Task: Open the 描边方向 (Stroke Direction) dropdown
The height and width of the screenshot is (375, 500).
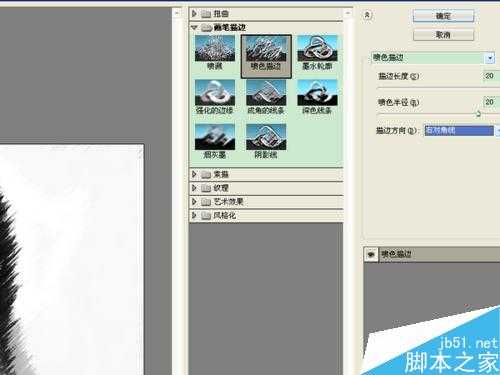Action: tap(462, 130)
